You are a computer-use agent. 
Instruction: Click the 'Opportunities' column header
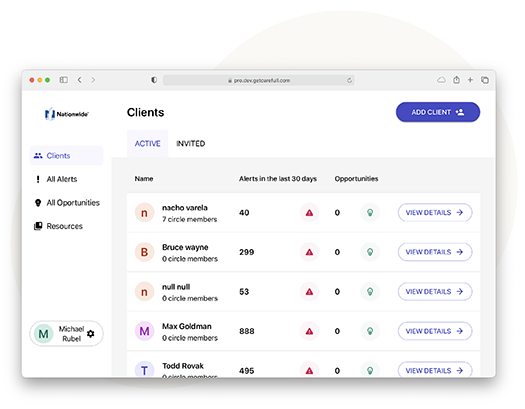pyautogui.click(x=356, y=179)
